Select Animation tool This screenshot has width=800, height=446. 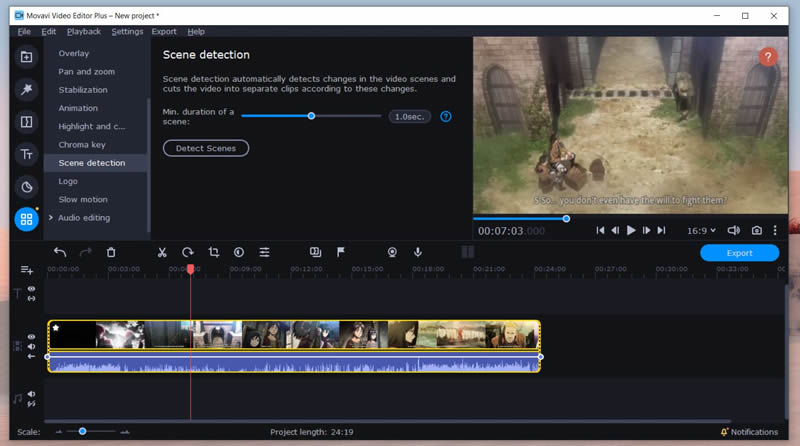click(78, 108)
